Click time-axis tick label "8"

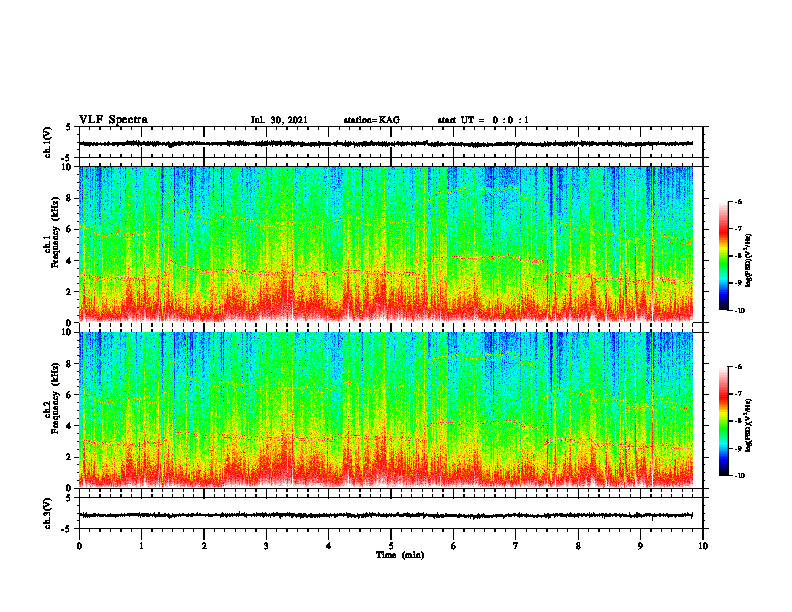(578, 546)
